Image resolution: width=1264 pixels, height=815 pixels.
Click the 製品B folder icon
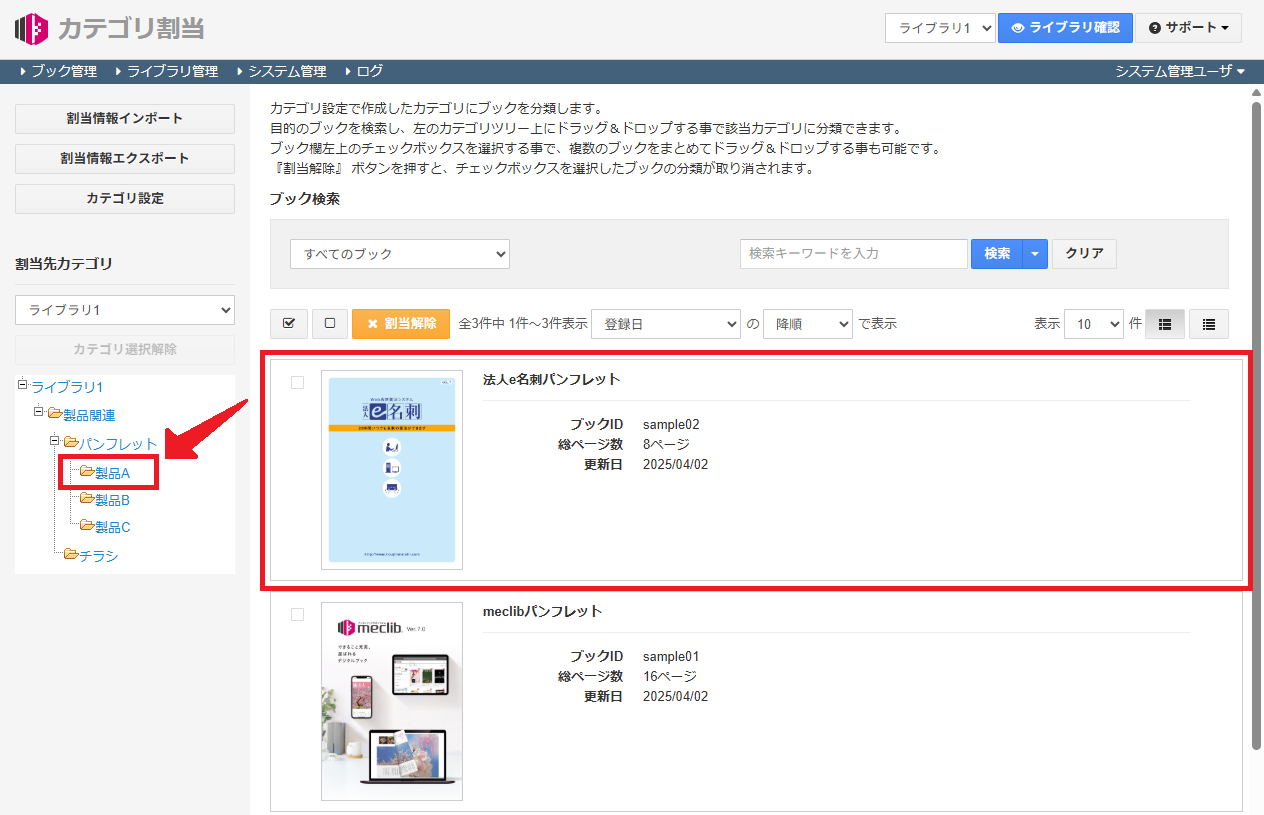tap(87, 500)
